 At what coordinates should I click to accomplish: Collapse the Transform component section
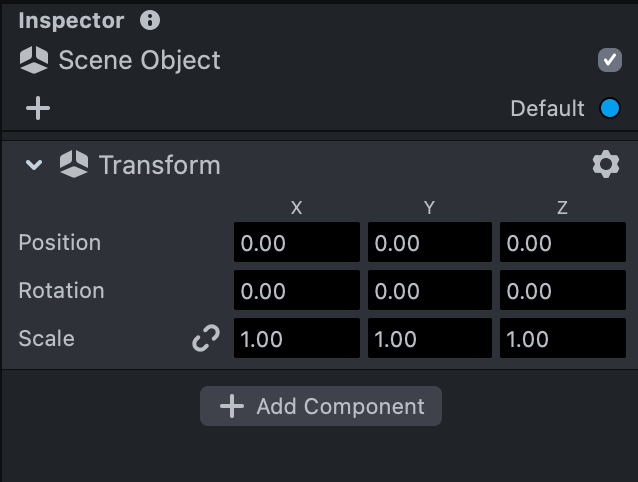pyautogui.click(x=35, y=165)
